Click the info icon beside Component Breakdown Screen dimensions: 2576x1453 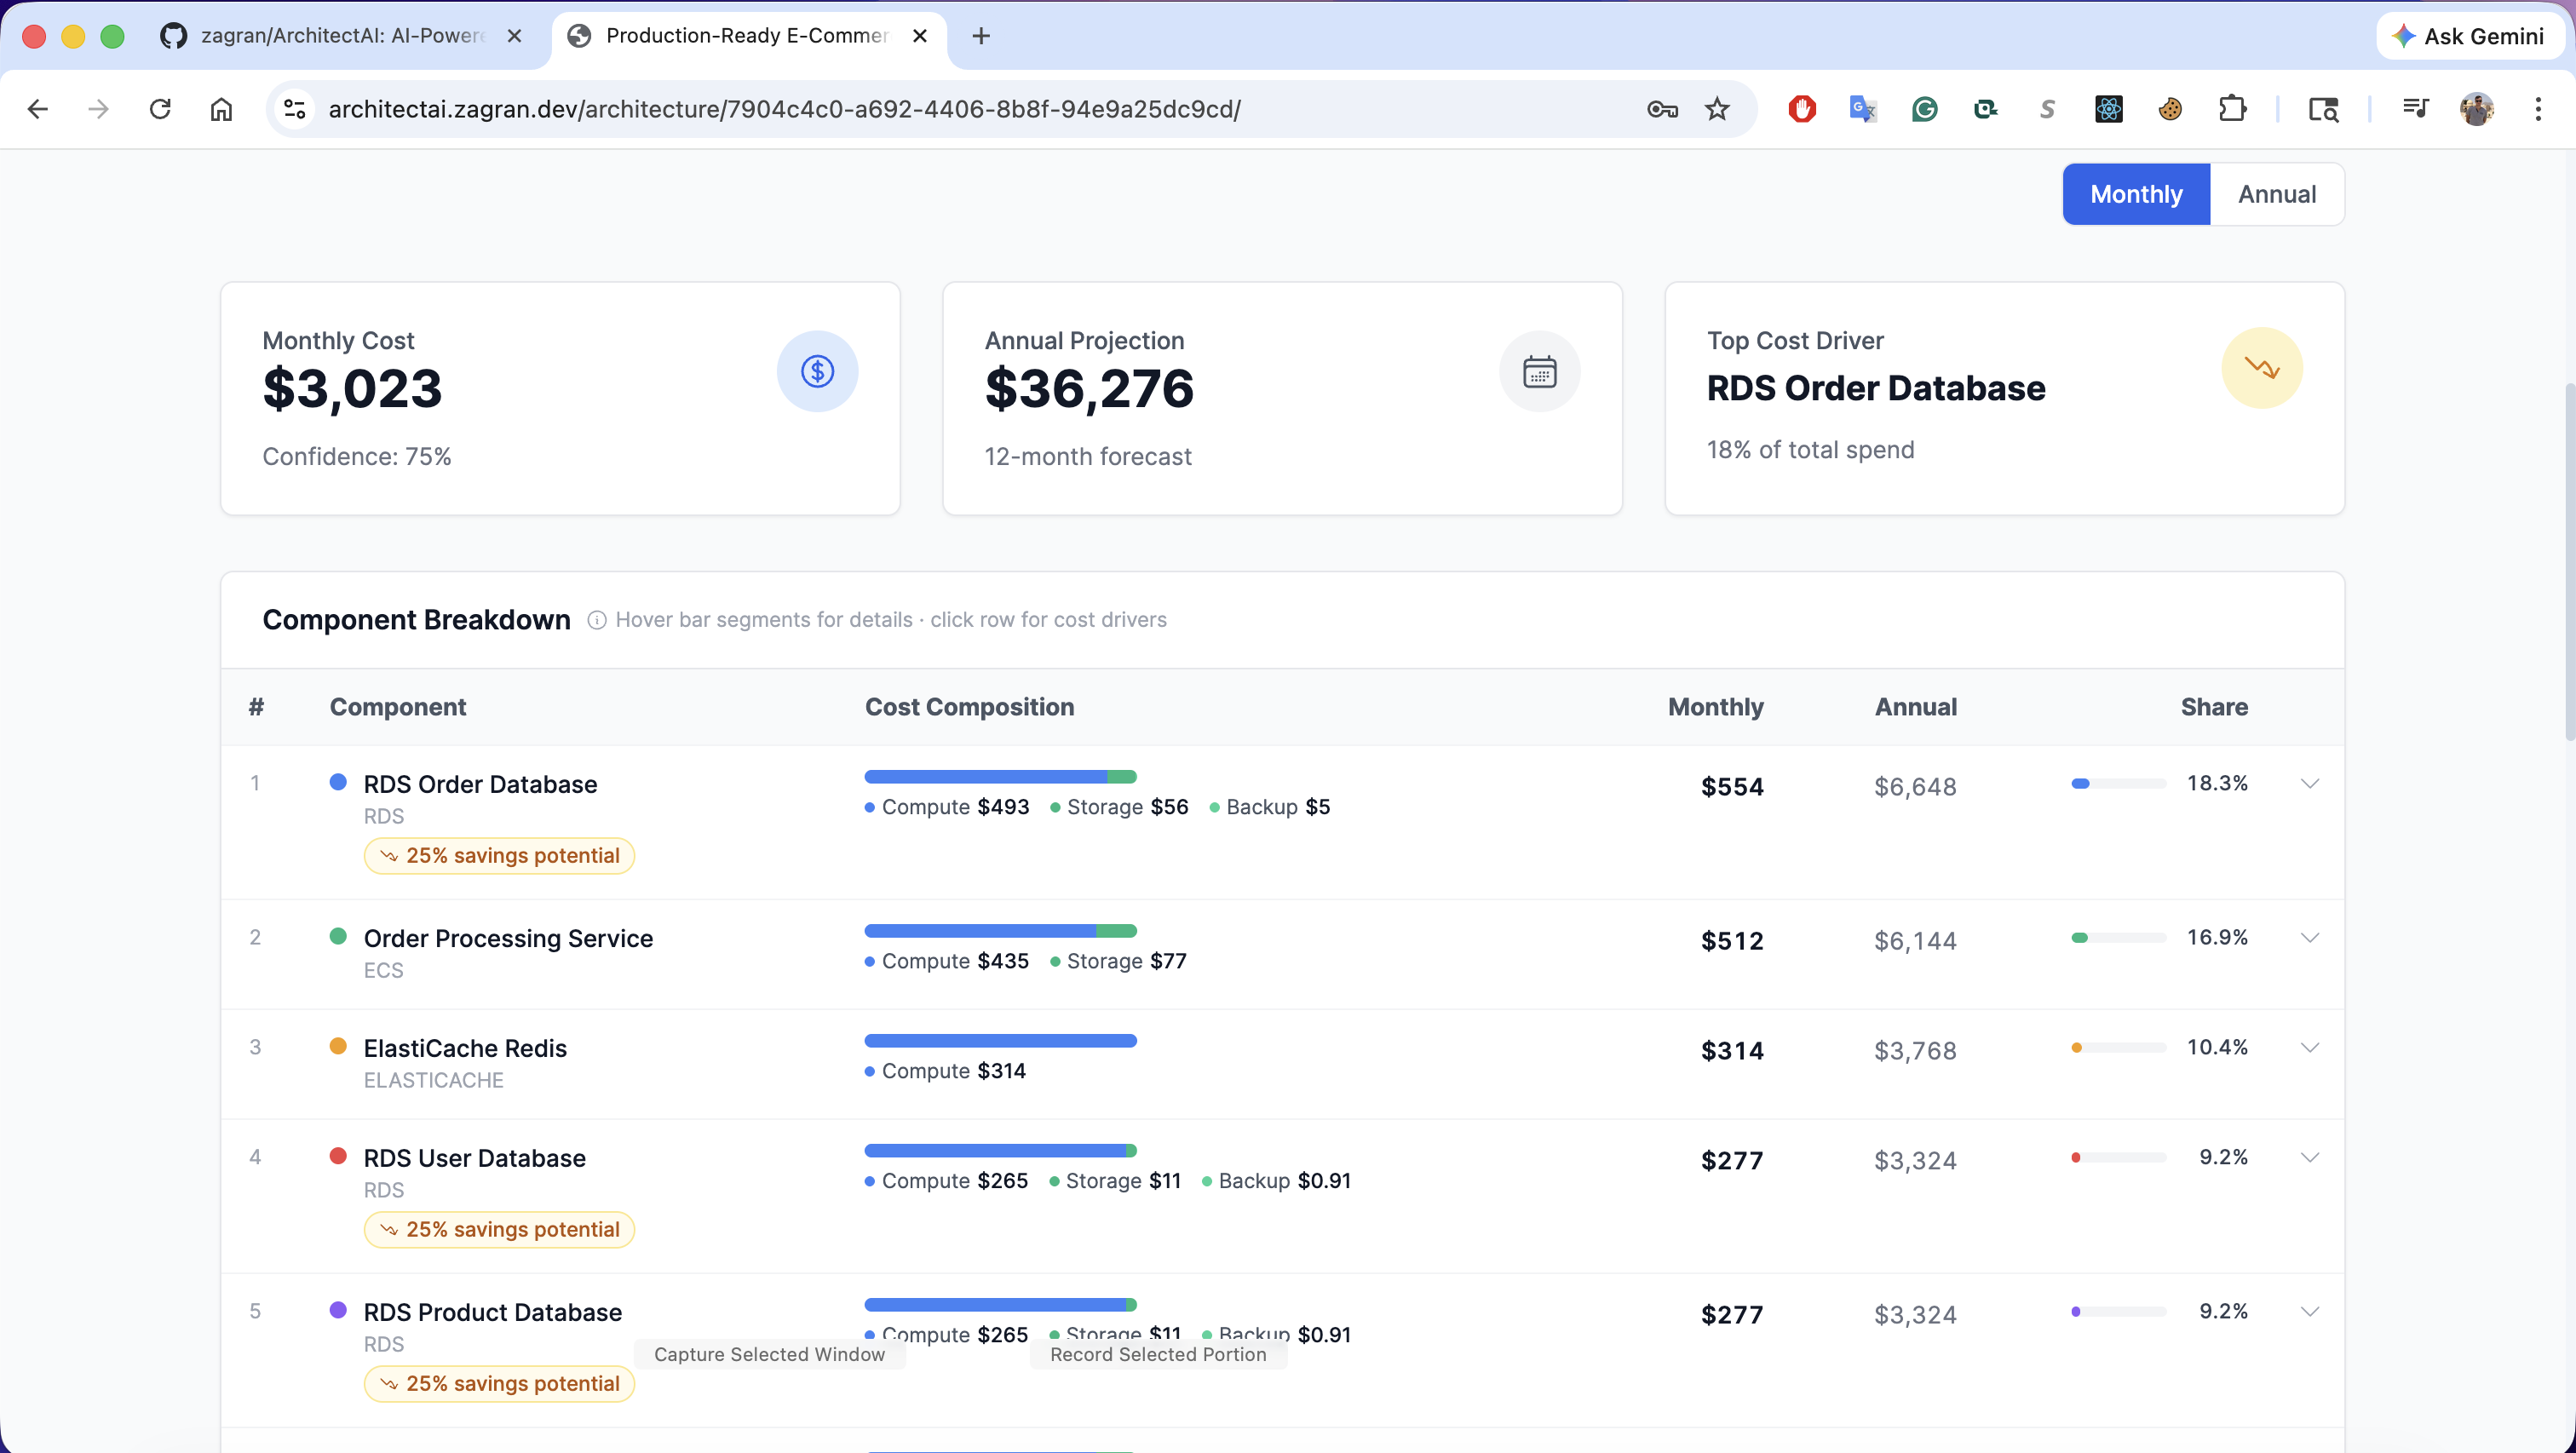(597, 620)
